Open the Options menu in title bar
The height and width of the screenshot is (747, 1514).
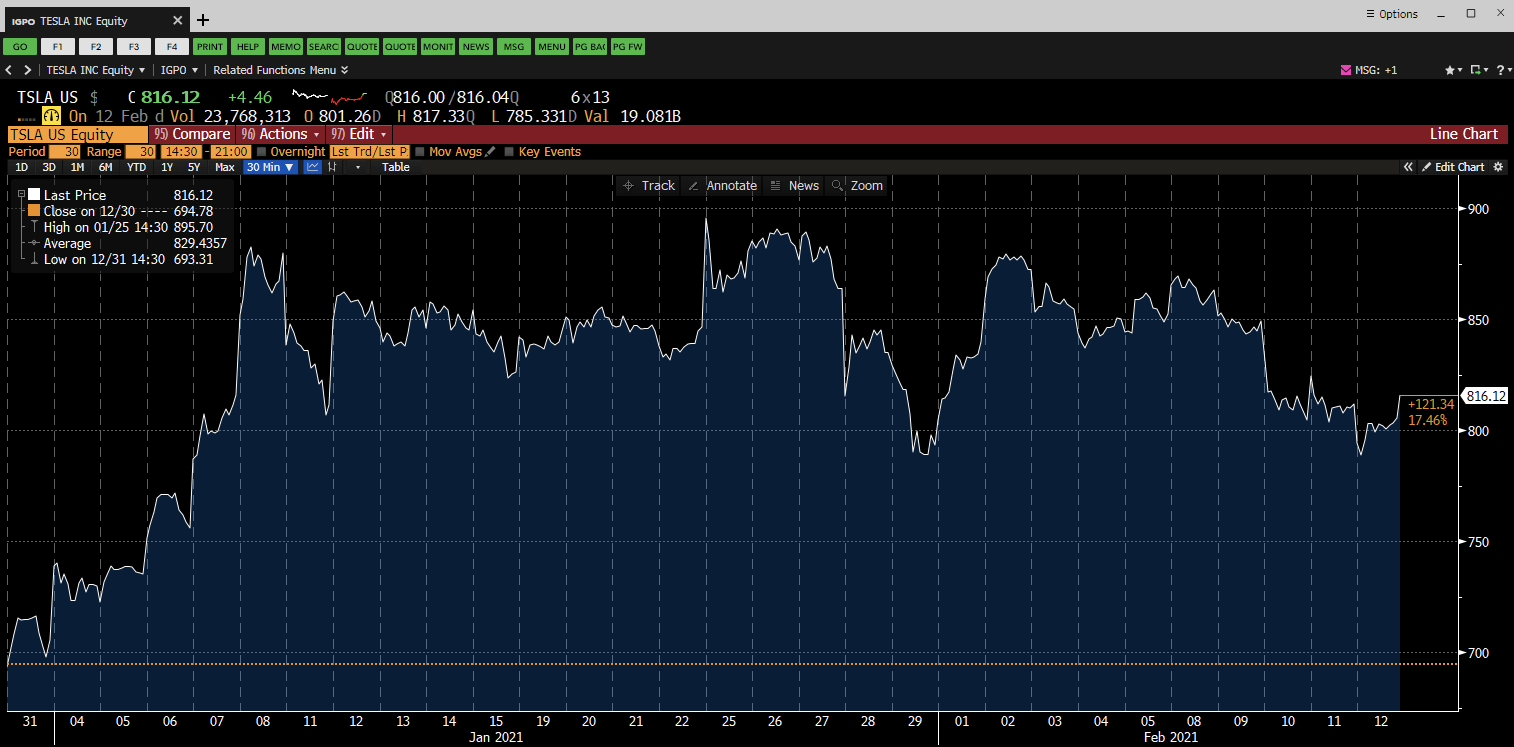[1391, 14]
